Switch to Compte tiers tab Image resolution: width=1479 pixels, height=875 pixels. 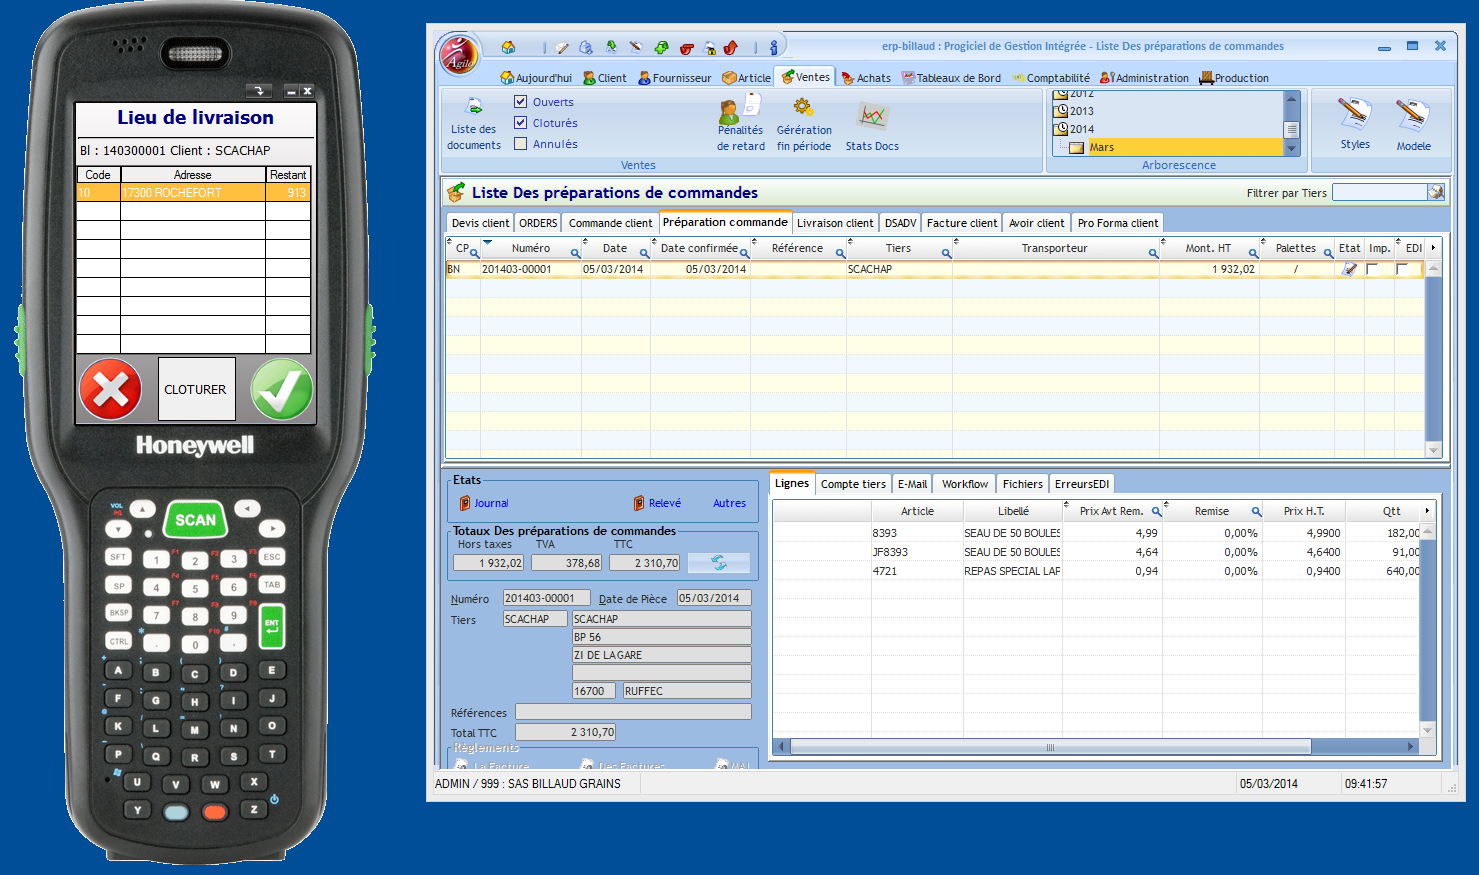point(853,484)
